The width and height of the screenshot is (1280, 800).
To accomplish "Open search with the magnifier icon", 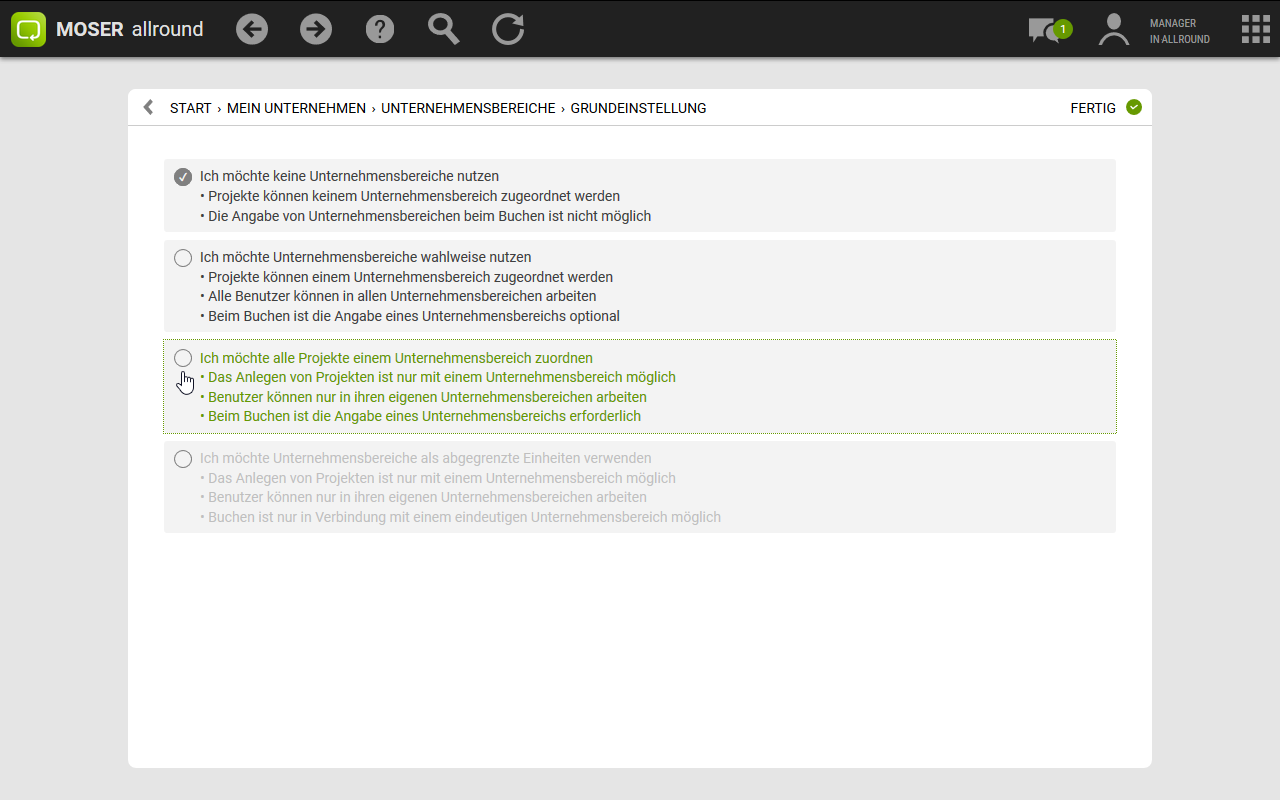I will tap(443, 29).
